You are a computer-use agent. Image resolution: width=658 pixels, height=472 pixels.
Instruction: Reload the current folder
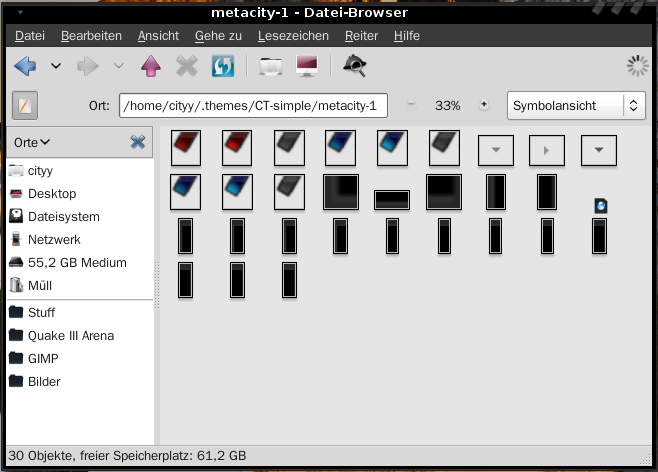pyautogui.click(x=223, y=66)
